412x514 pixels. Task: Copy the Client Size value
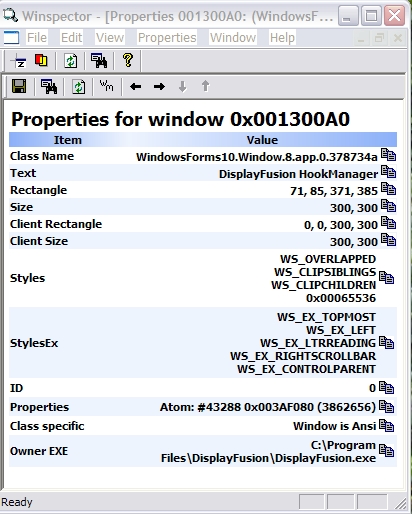388,240
